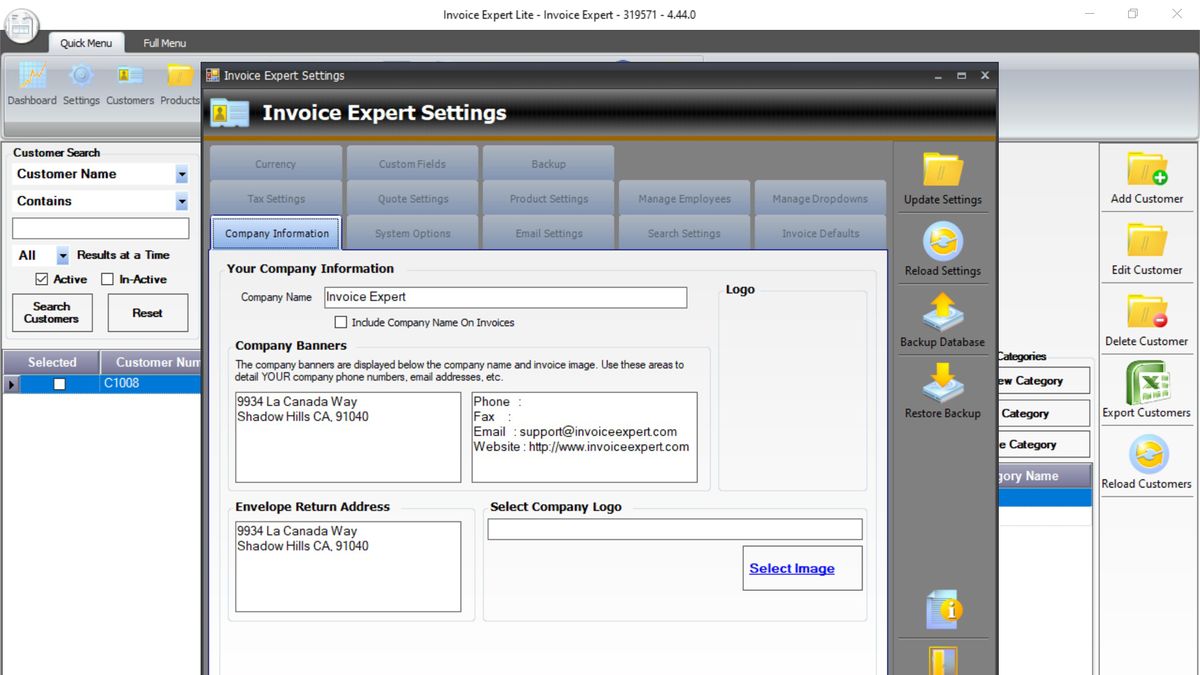Click the Edit Customer icon
Image resolution: width=1200 pixels, height=675 pixels.
pos(1147,240)
